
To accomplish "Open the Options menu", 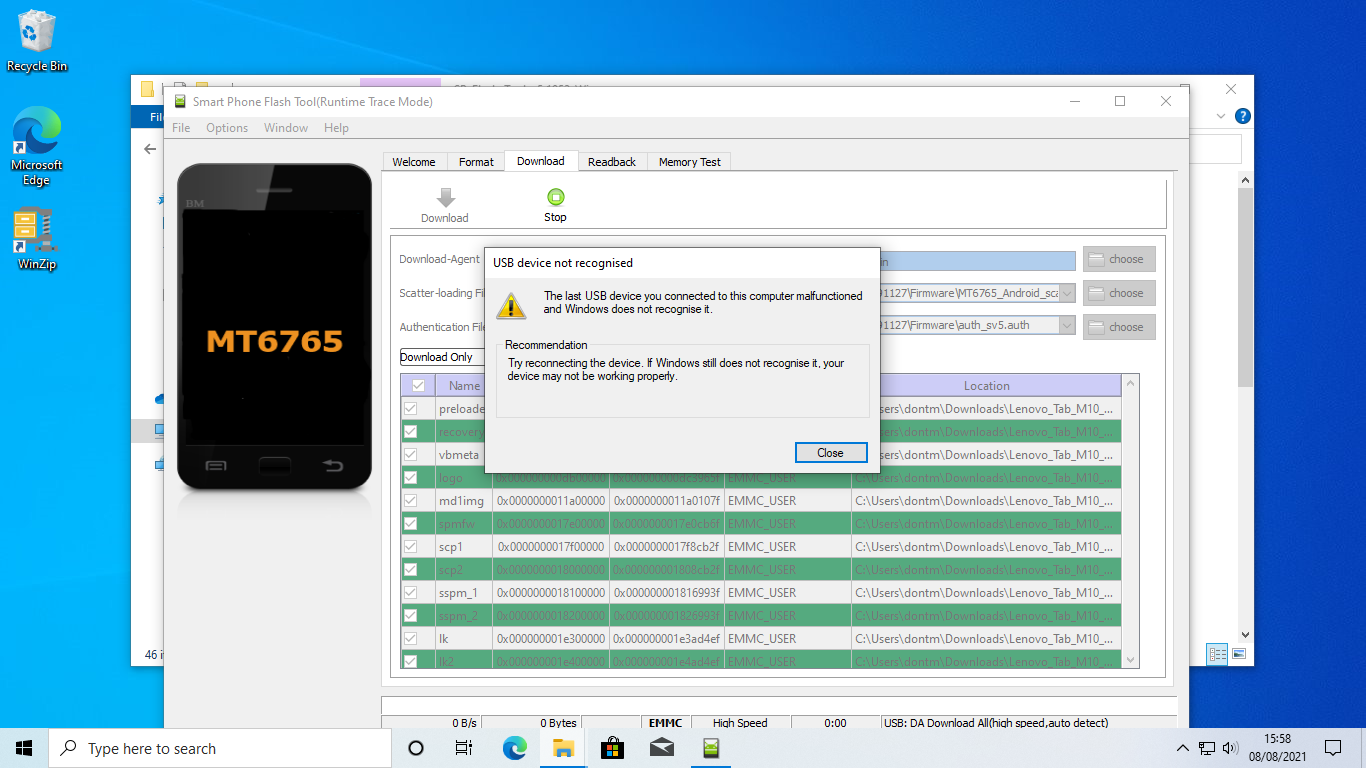I will [x=227, y=128].
